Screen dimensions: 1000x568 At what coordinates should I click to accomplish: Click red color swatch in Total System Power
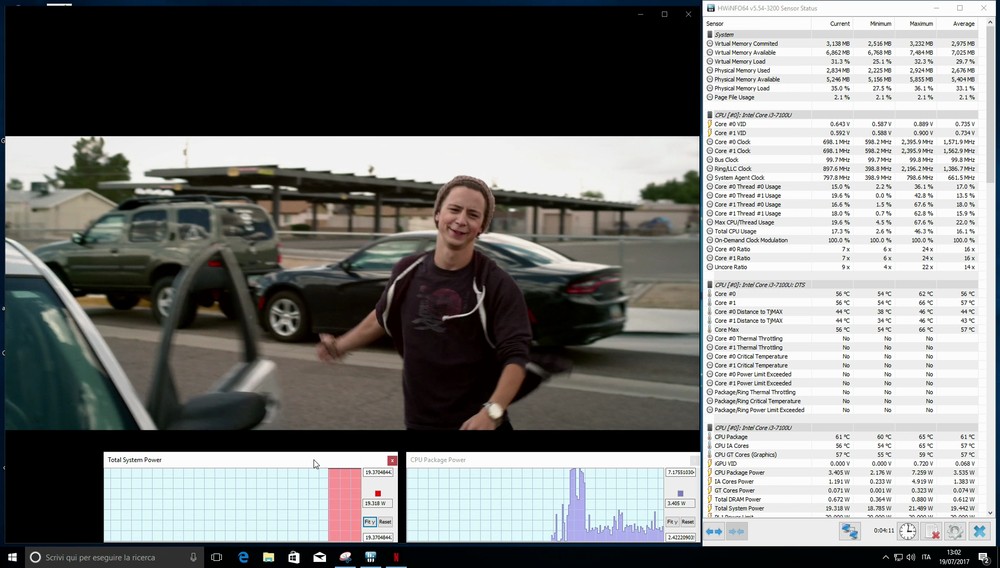(378, 493)
